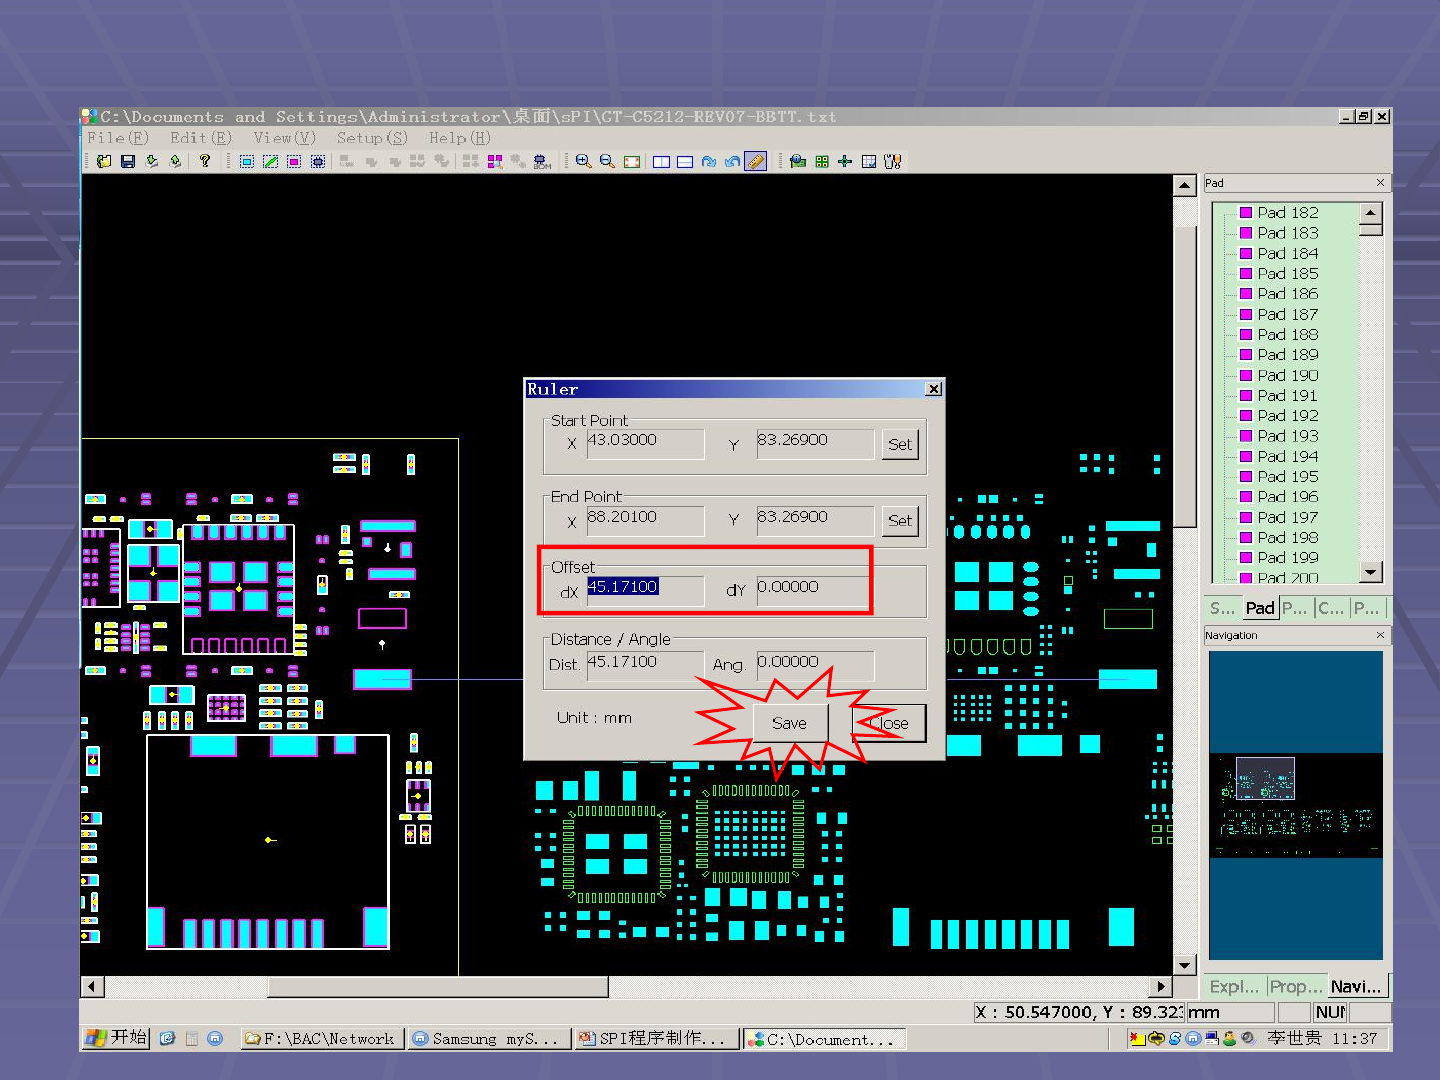Image resolution: width=1440 pixels, height=1080 pixels.
Task: Click the Close button in Ruler dialog
Action: pos(889,723)
